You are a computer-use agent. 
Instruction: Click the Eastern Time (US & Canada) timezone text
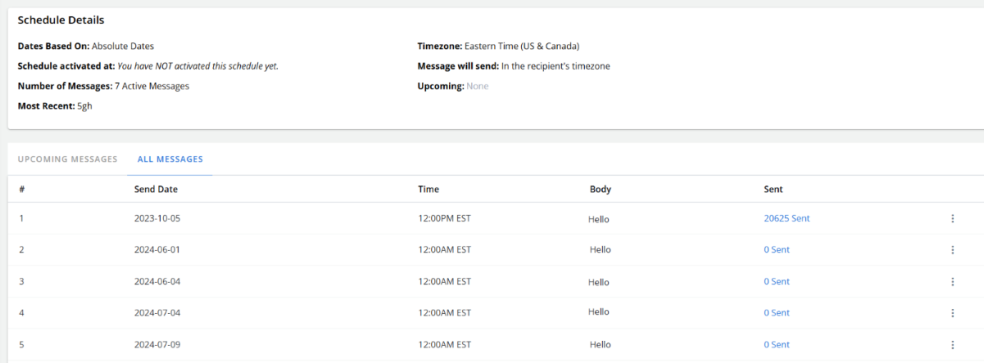521,46
